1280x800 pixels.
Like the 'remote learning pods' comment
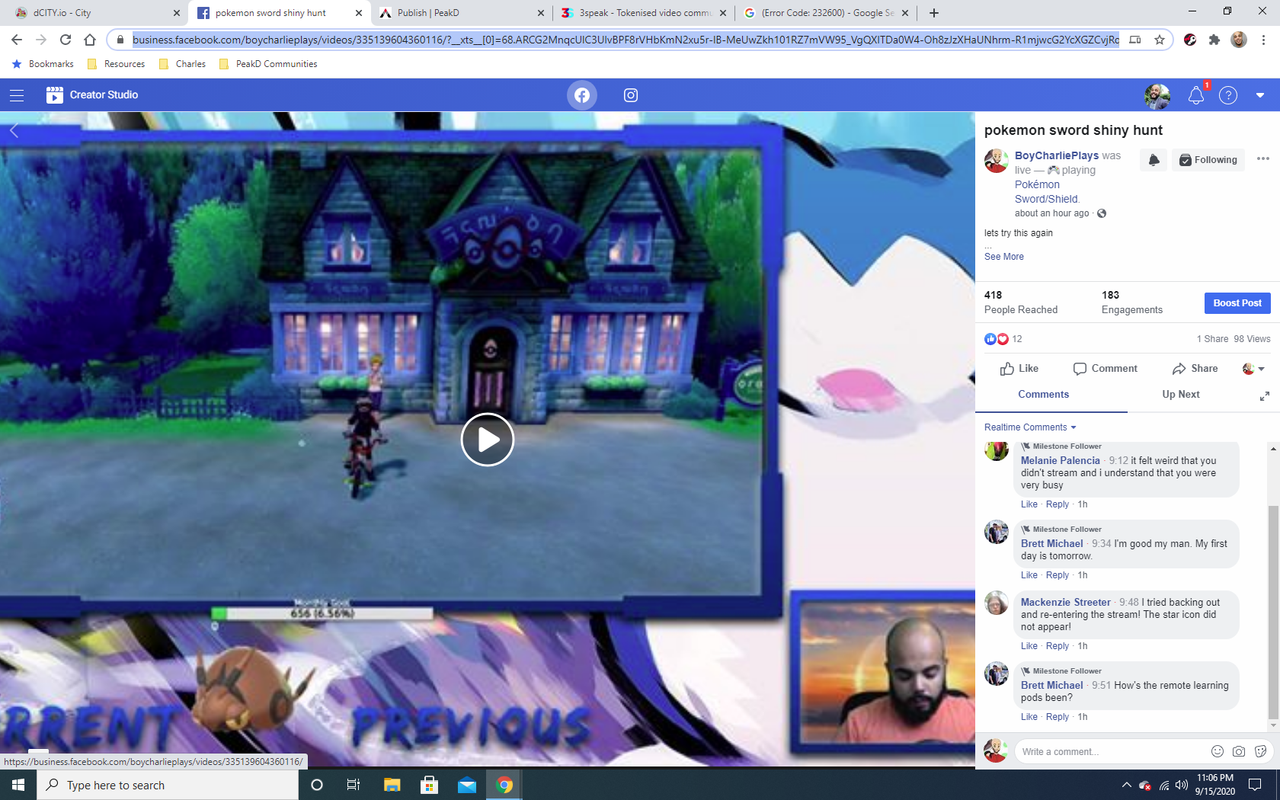1029,717
